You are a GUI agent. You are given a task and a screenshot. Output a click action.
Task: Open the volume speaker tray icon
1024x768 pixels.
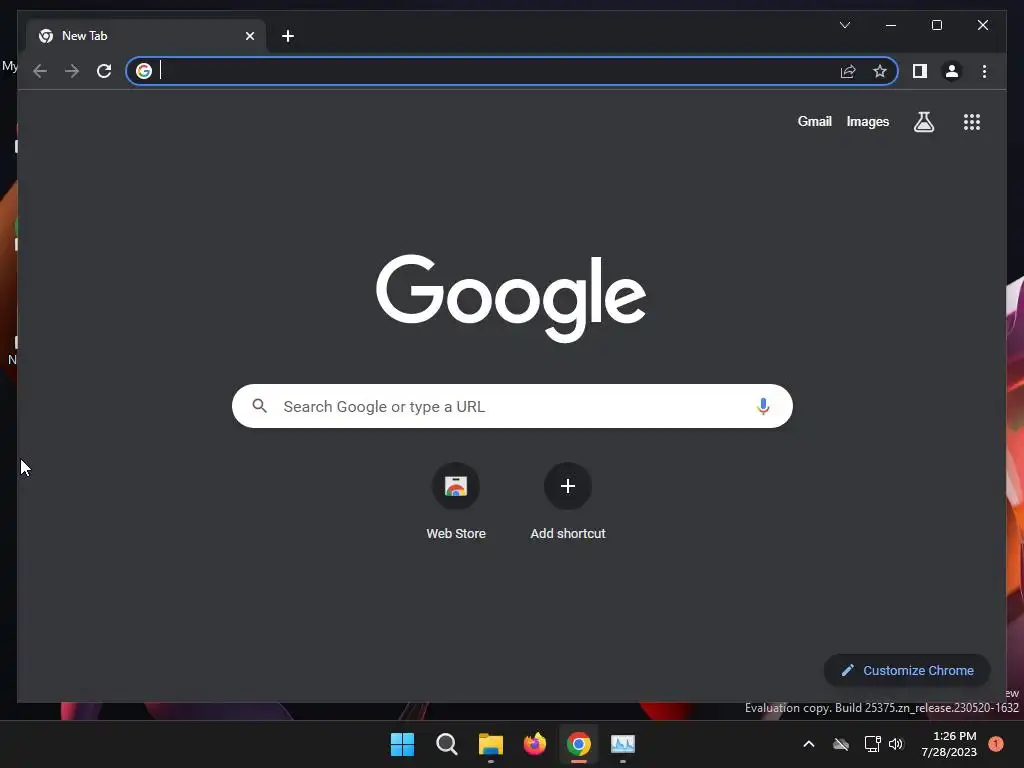[895, 744]
